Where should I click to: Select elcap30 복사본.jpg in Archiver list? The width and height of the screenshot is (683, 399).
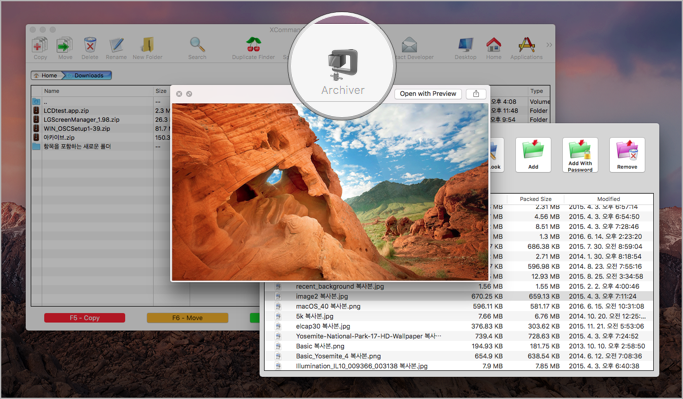tap(323, 326)
